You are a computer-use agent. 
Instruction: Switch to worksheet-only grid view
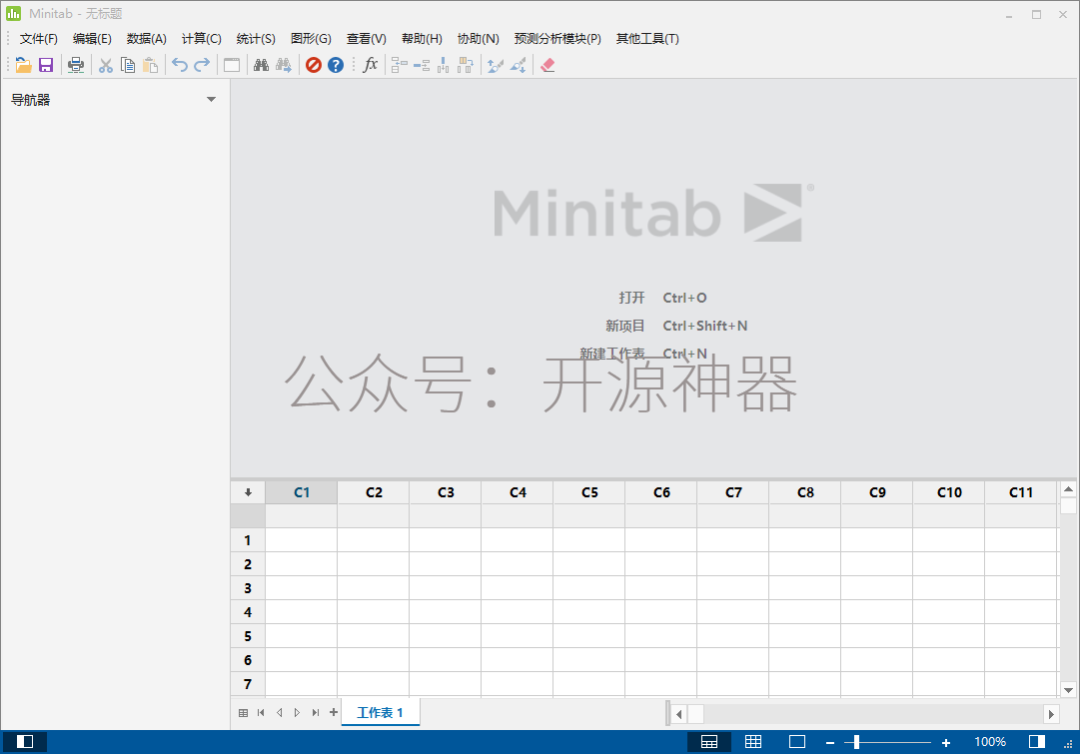[x=753, y=742]
